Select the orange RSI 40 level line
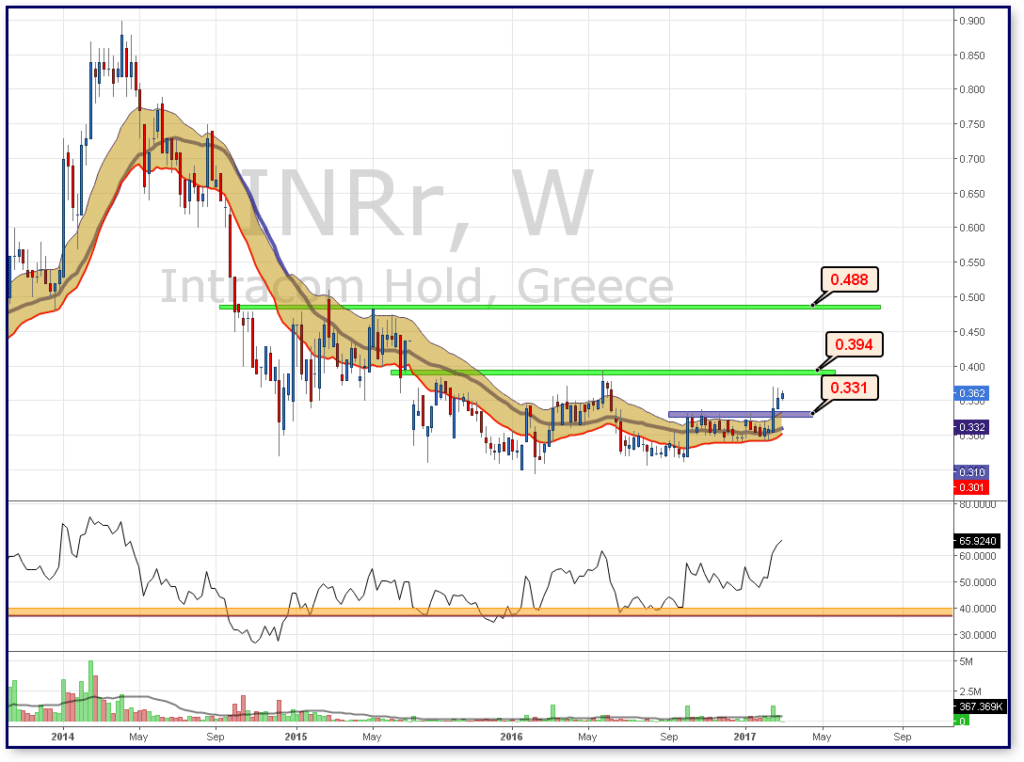 (480, 612)
